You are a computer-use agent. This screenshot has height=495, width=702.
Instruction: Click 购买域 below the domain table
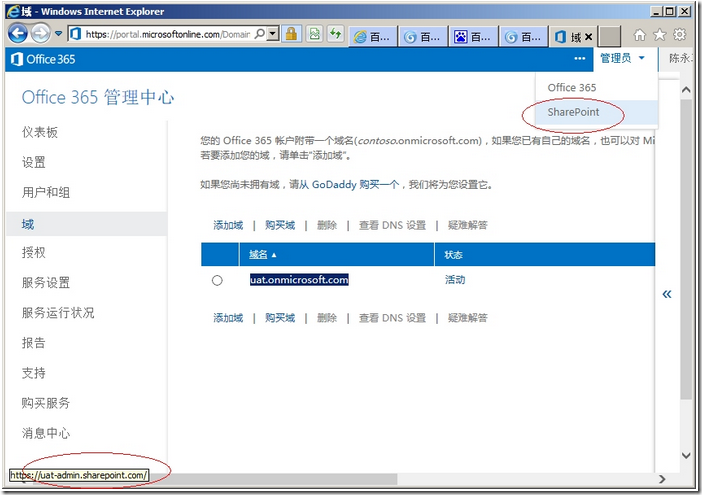[280, 318]
